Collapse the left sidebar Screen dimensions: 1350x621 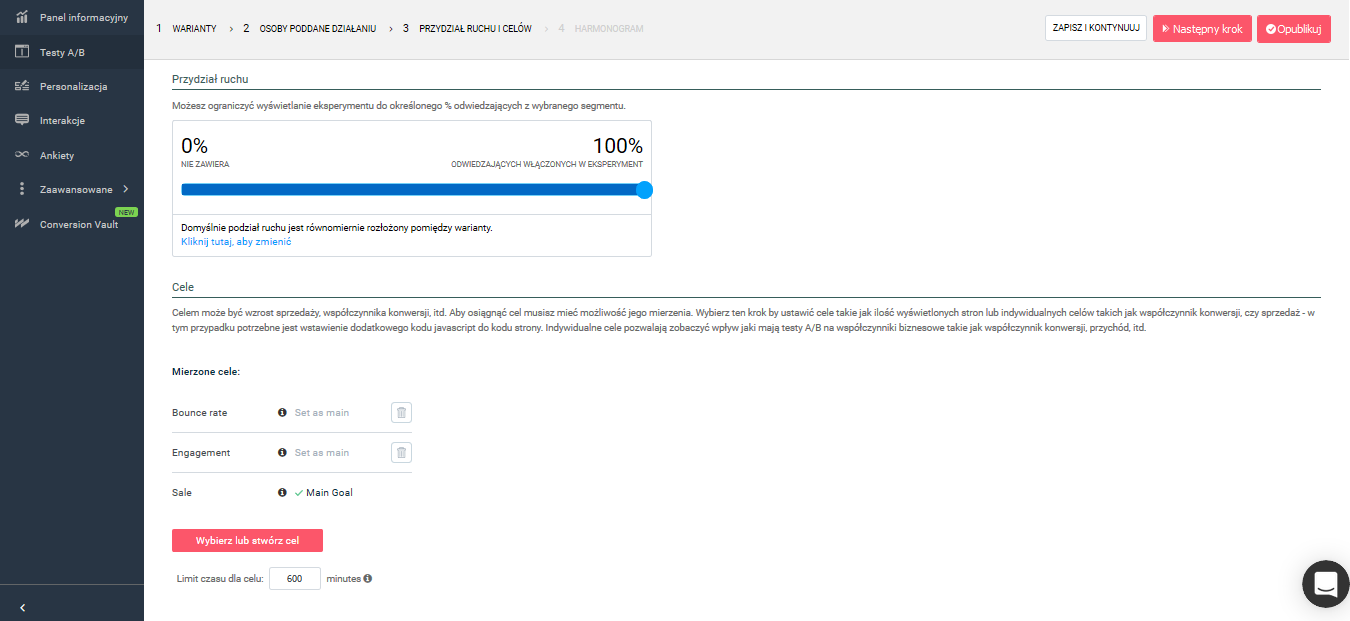tap(22, 607)
